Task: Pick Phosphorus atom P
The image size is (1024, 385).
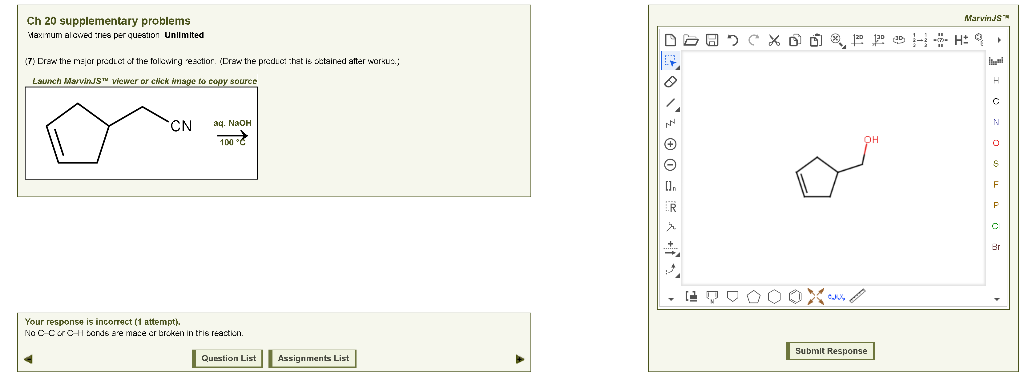Action: 996,206
